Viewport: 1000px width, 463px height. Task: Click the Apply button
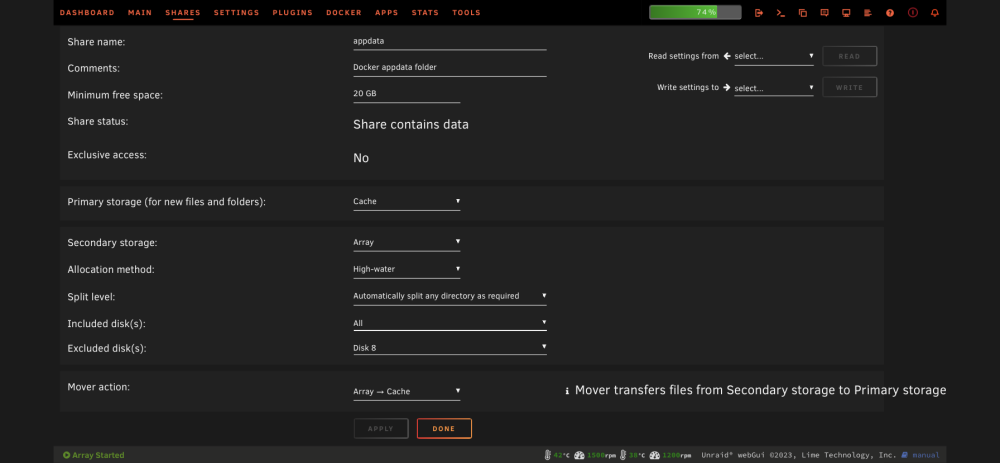click(381, 429)
